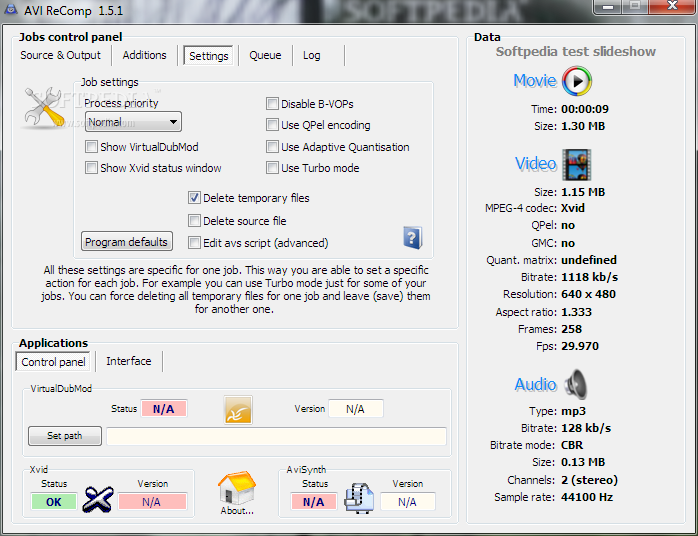Select the Settings tab
The height and width of the screenshot is (536, 698).
tap(208, 56)
